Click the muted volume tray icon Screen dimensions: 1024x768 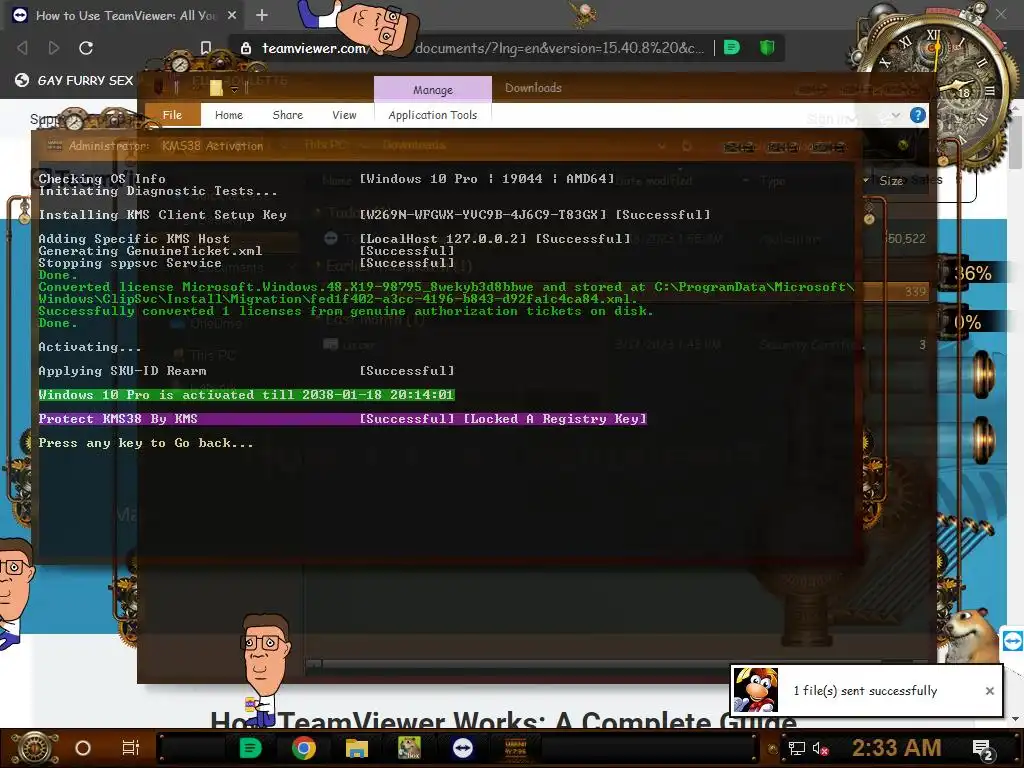coord(820,748)
